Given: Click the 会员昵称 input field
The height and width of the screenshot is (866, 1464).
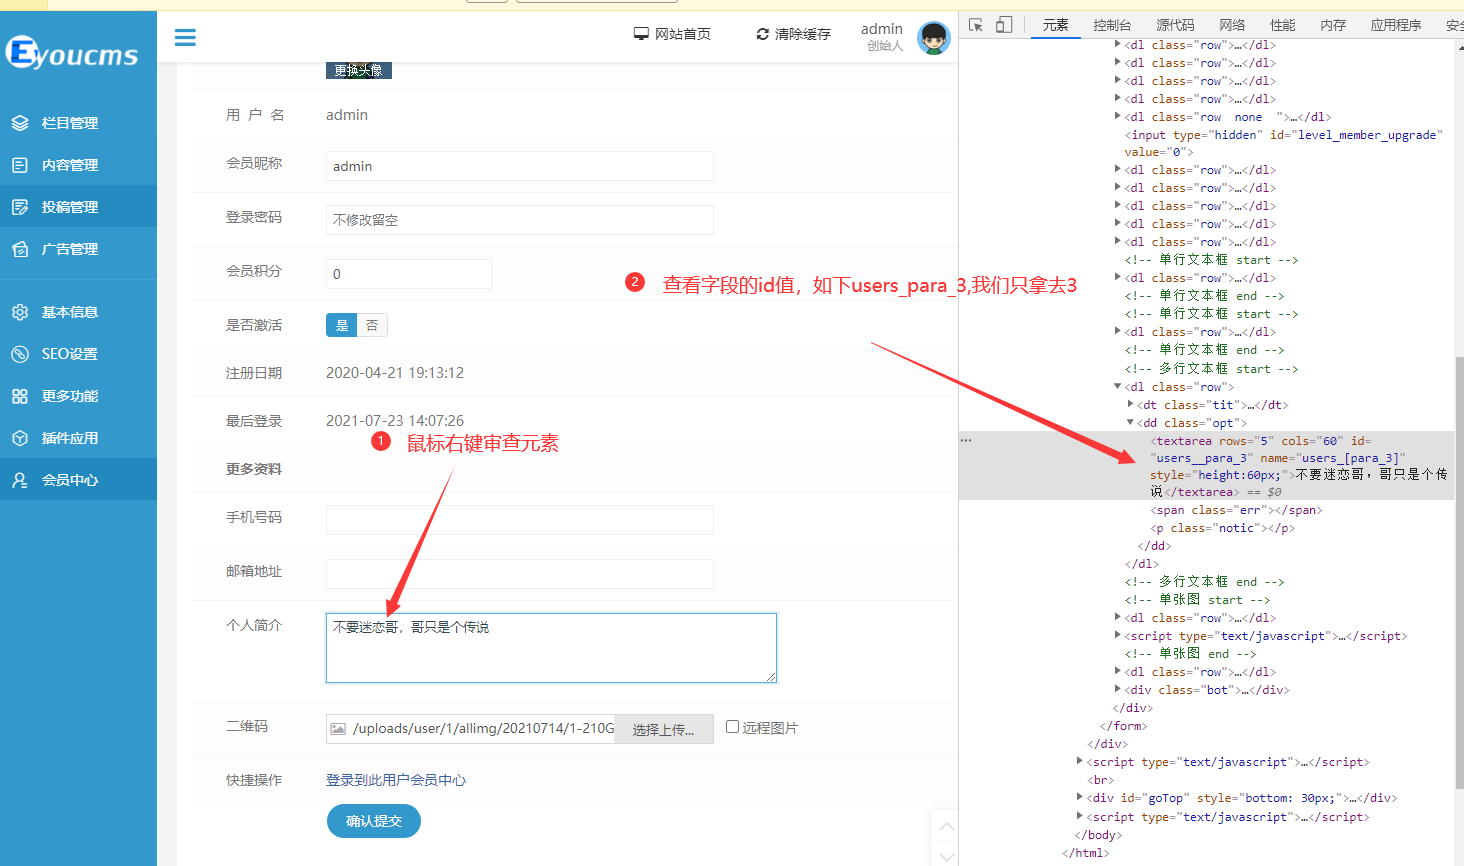Looking at the screenshot, I should [x=520, y=166].
